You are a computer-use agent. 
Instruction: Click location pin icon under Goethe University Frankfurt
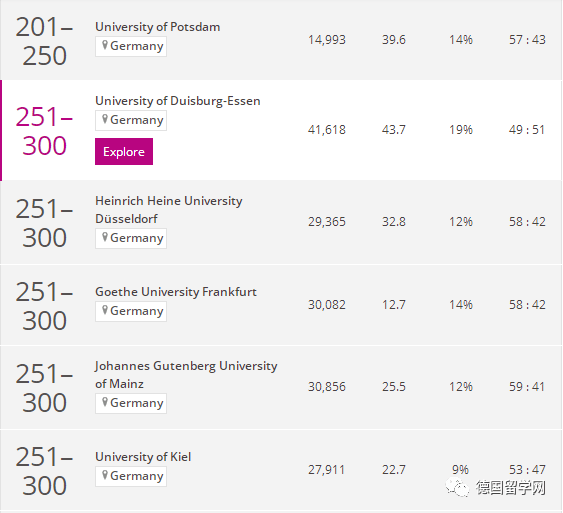(105, 310)
